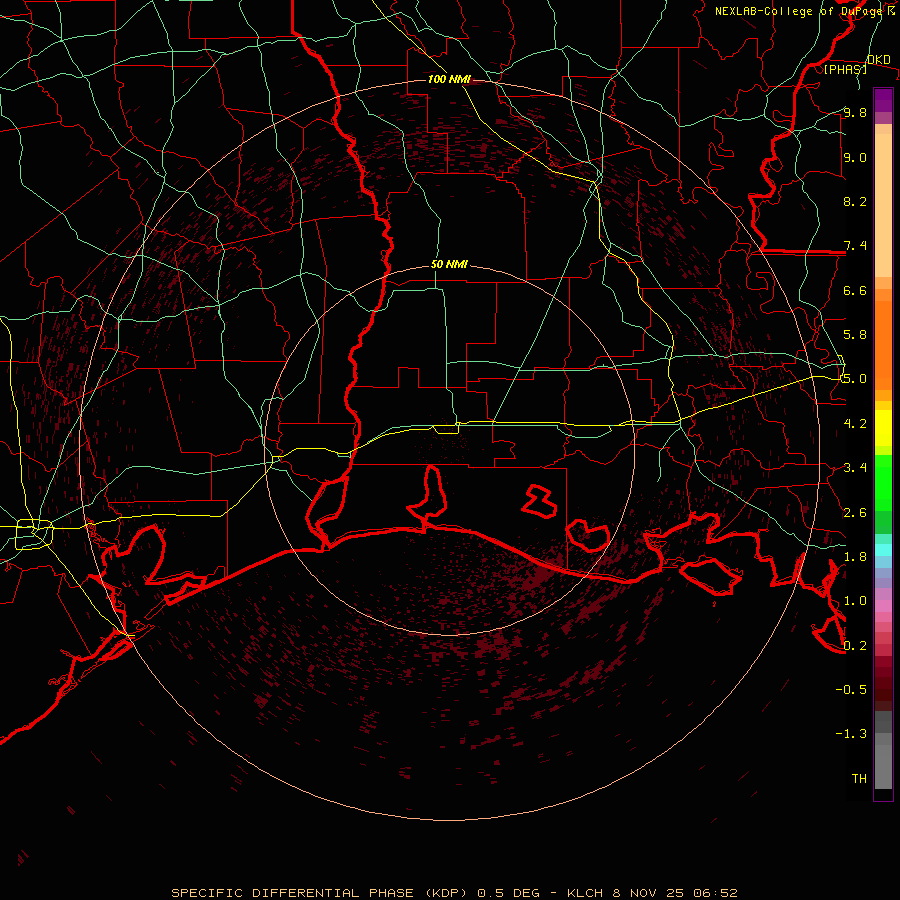Click the "1.0" value on the scale
This screenshot has height=900, width=900.
point(855,601)
